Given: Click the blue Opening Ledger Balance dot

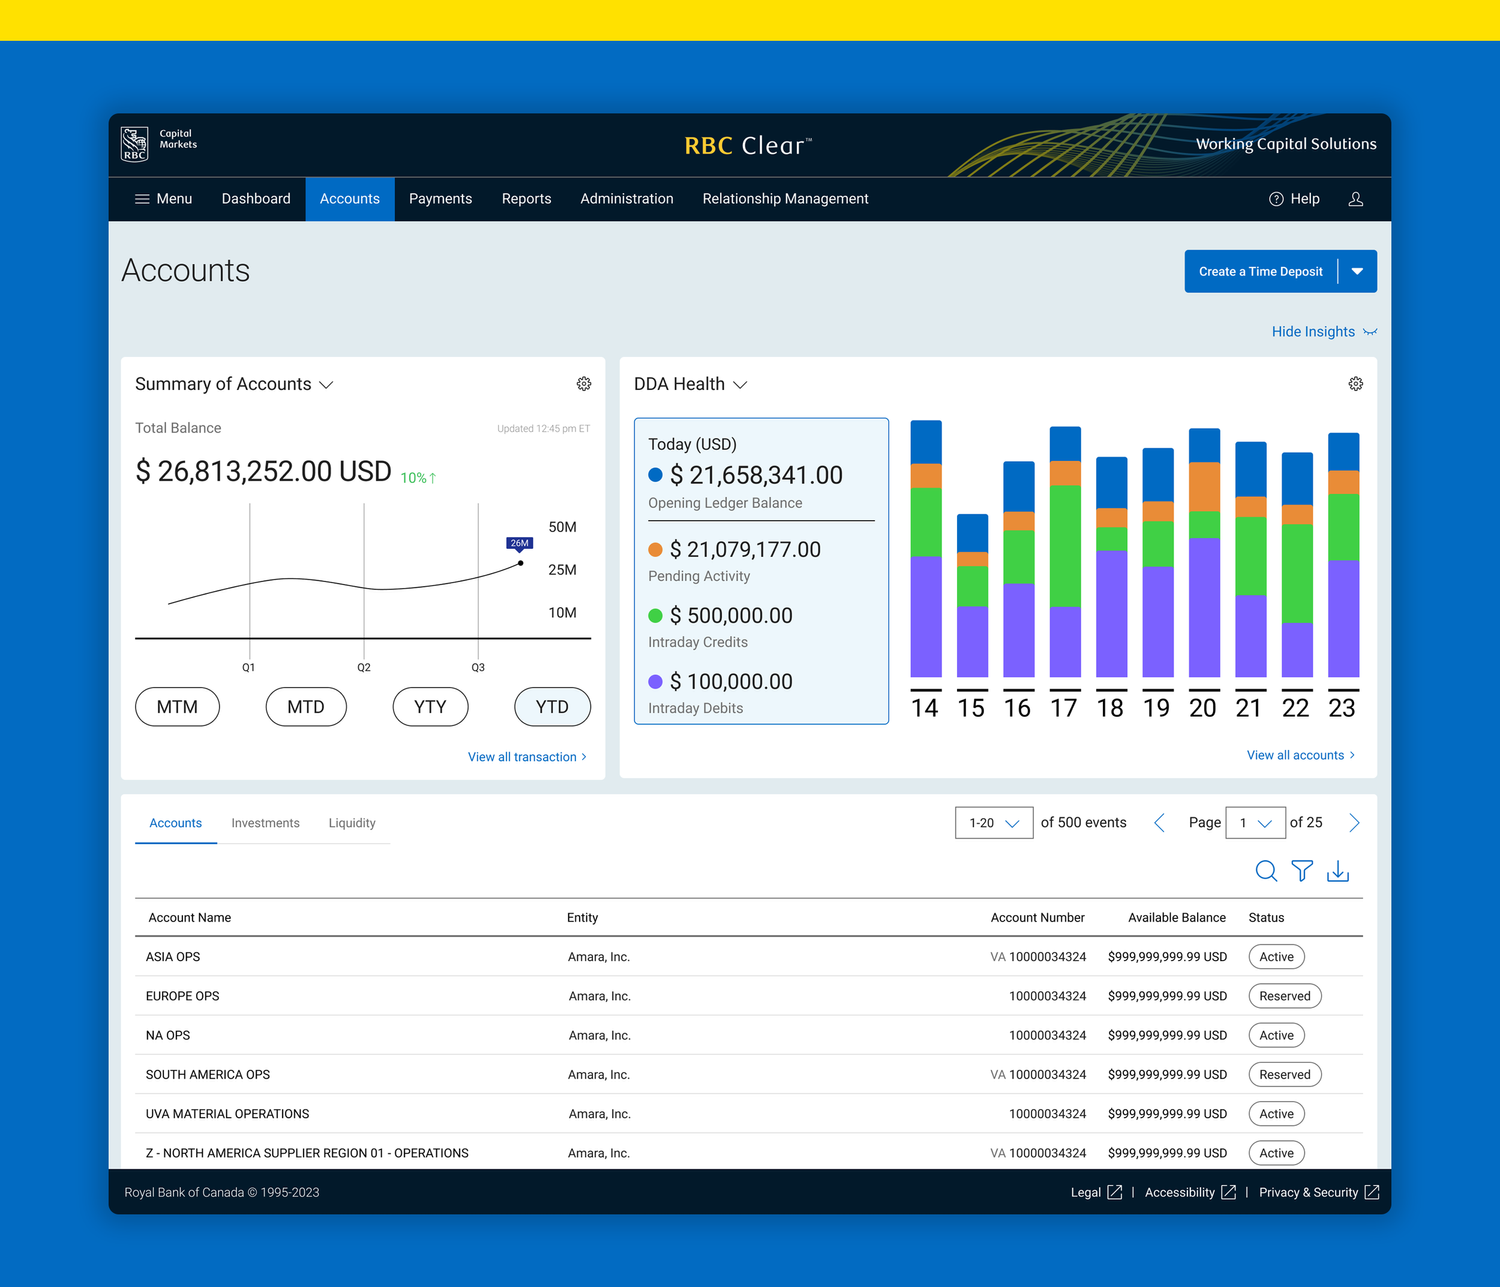Looking at the screenshot, I should coord(655,475).
